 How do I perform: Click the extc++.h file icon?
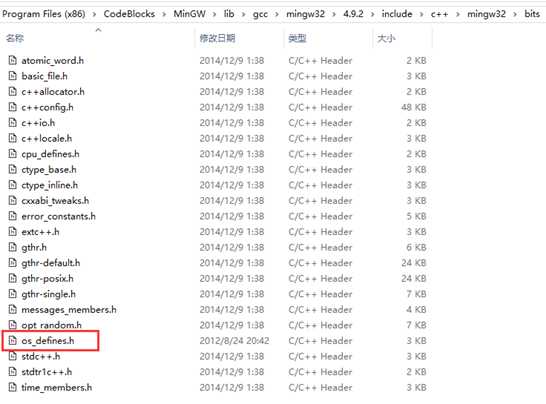pyautogui.click(x=13, y=232)
